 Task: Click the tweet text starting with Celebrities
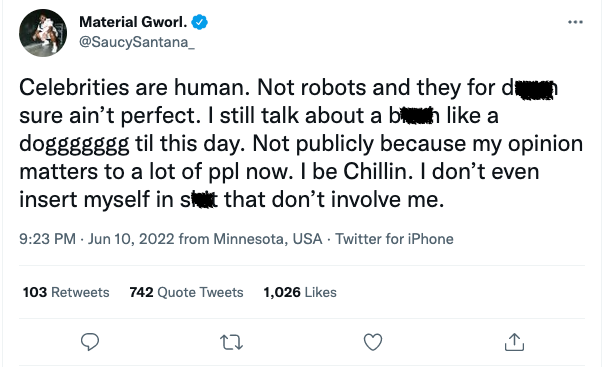click(301, 143)
